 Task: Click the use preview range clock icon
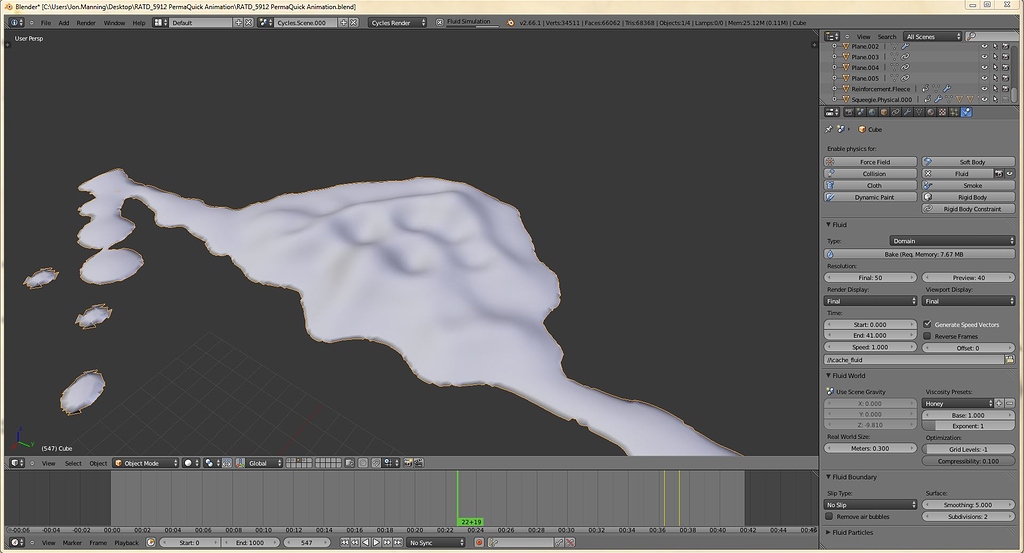click(151, 543)
